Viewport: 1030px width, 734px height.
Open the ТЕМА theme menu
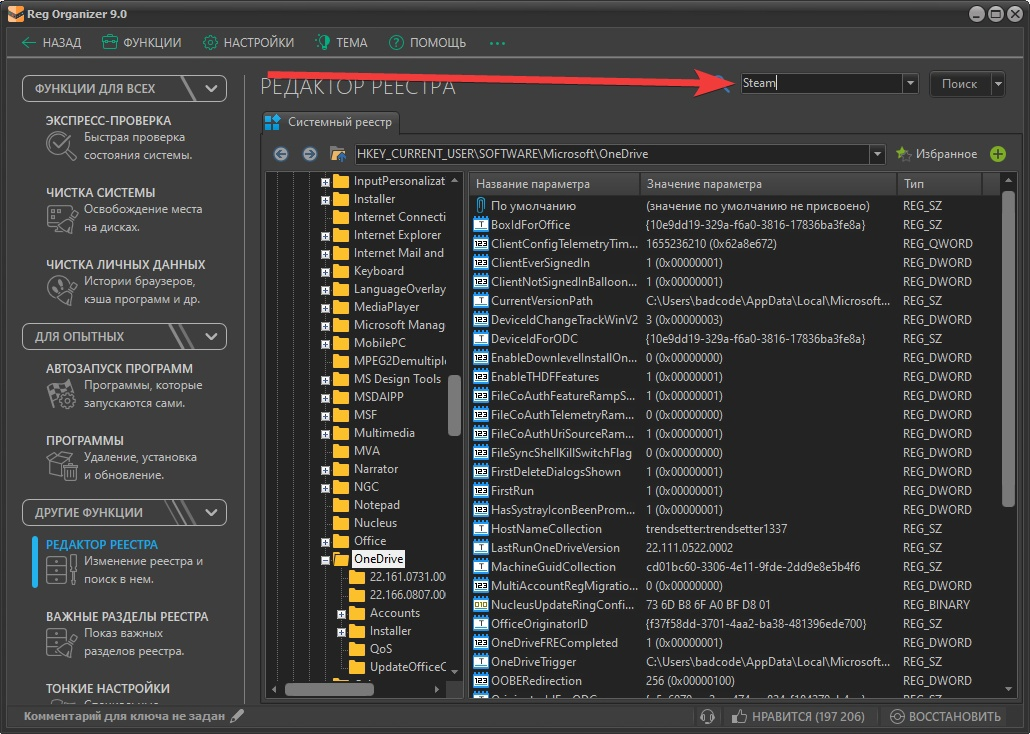[342, 43]
